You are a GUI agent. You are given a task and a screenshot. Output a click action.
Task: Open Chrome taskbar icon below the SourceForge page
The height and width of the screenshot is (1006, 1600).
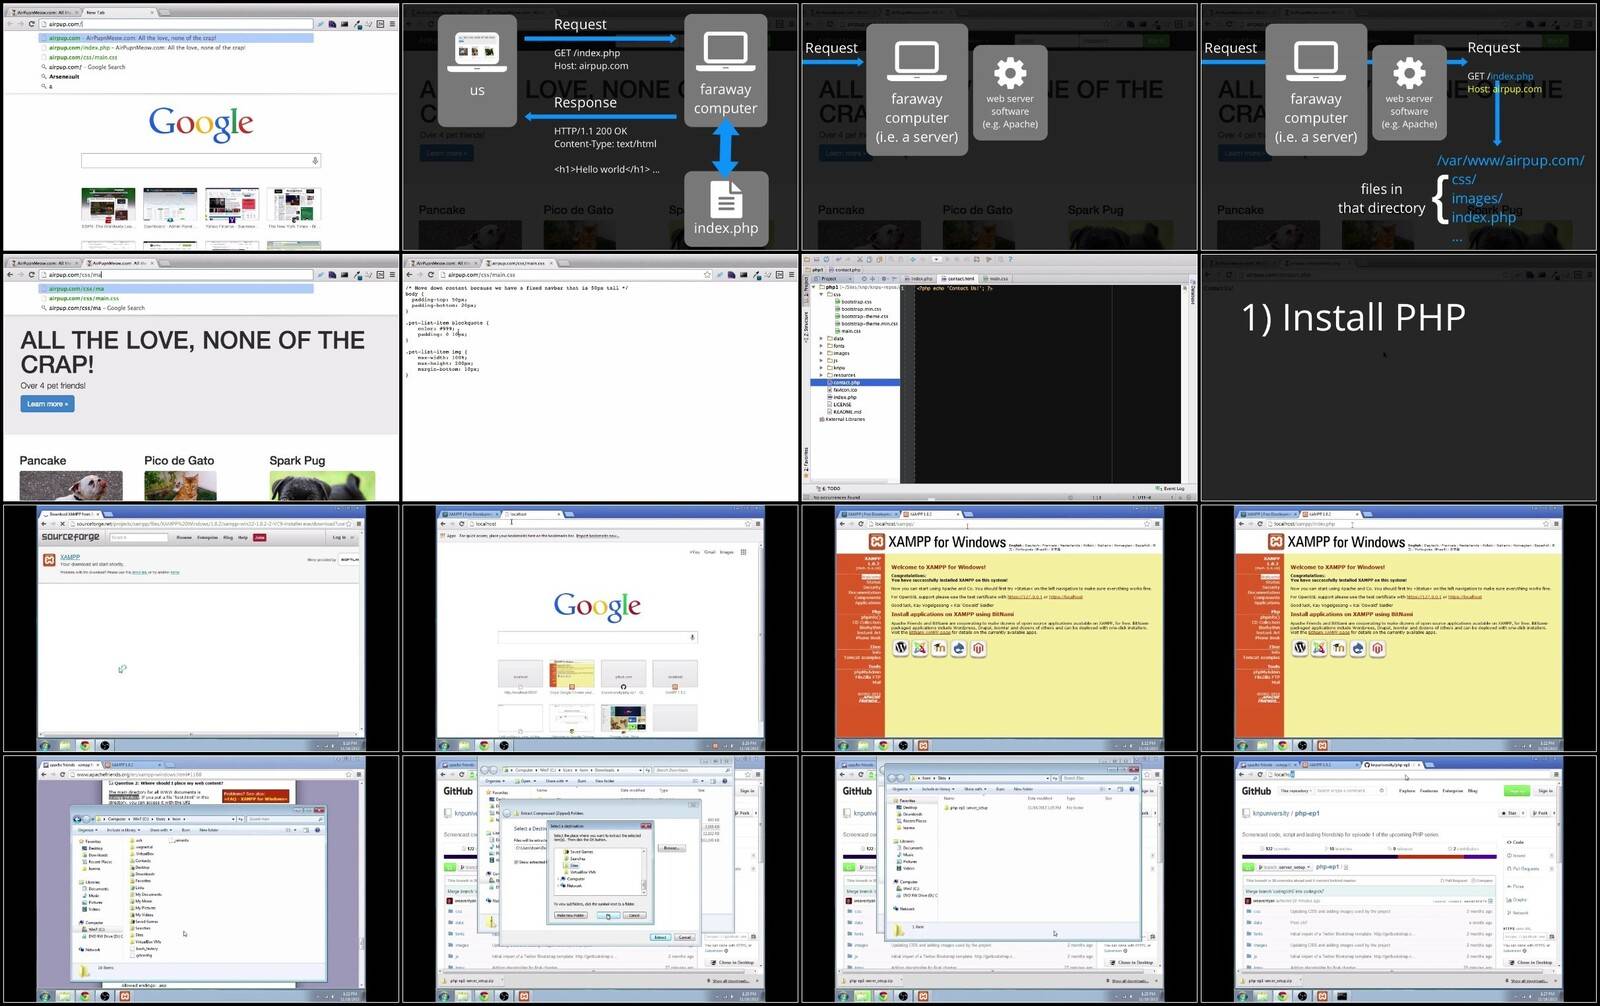(85, 745)
